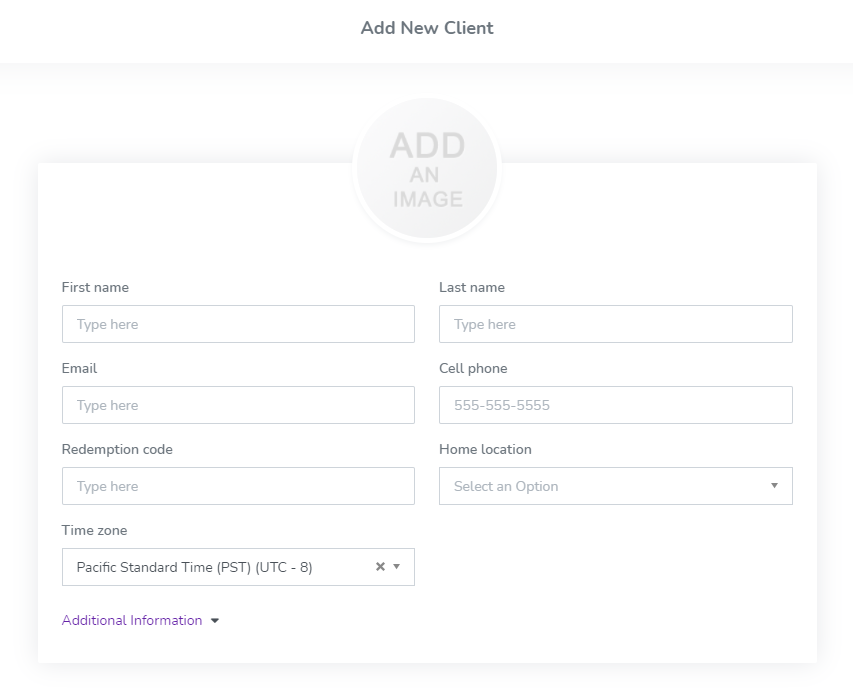
Task: Click the Cell phone field showing 555-555-5555
Action: click(x=616, y=405)
